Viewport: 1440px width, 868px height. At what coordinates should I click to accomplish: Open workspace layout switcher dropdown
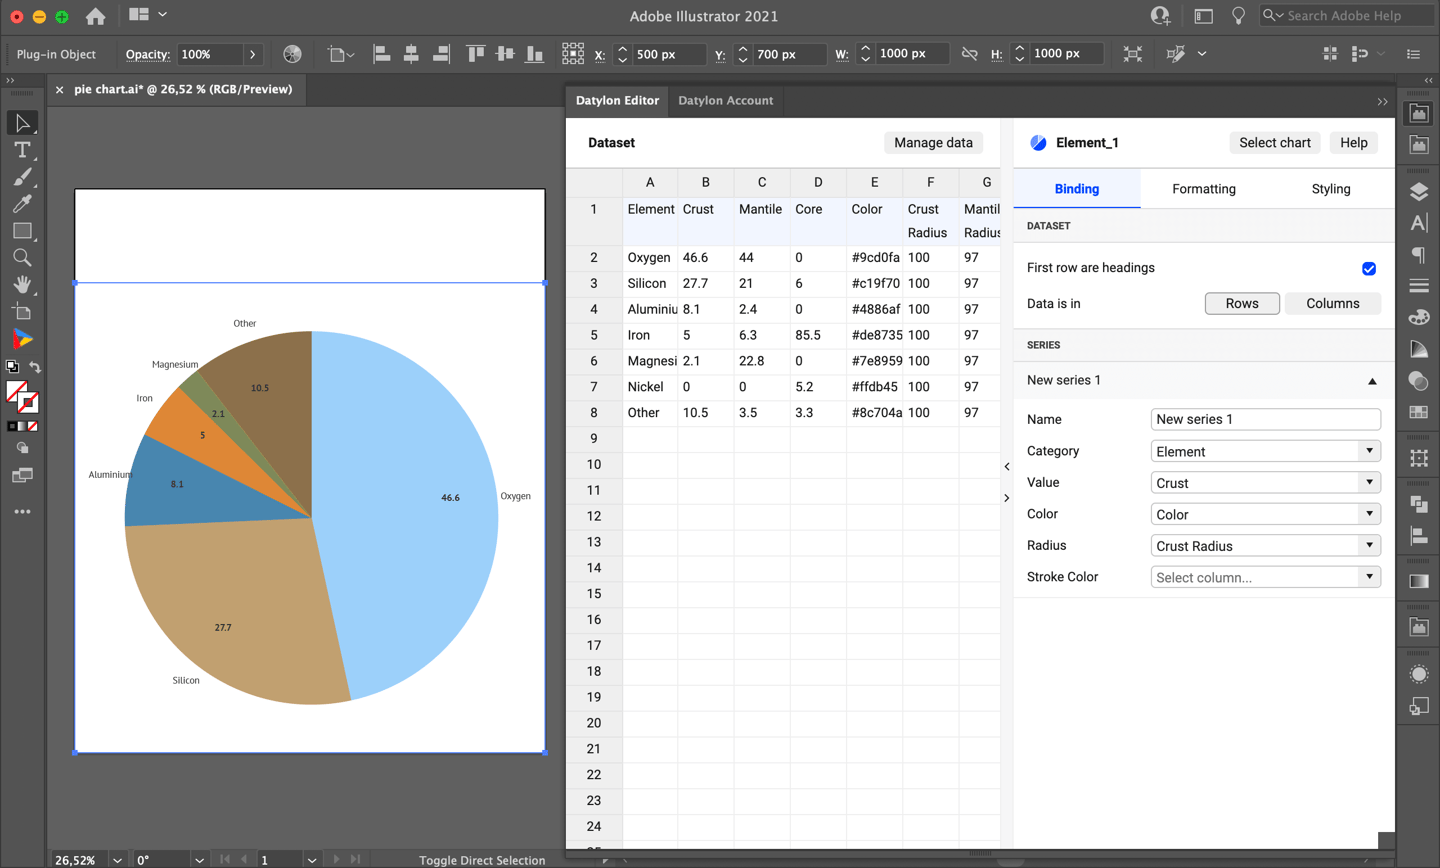coord(147,15)
